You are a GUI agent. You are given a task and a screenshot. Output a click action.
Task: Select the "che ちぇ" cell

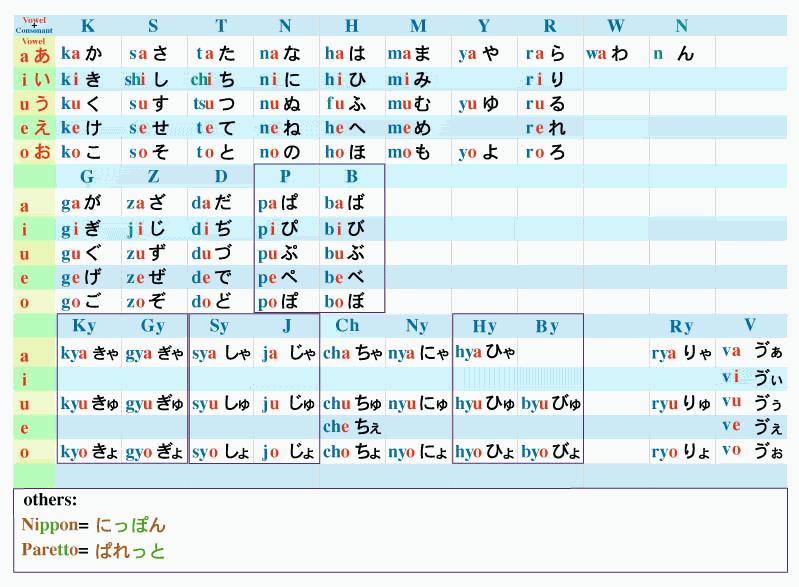350,427
